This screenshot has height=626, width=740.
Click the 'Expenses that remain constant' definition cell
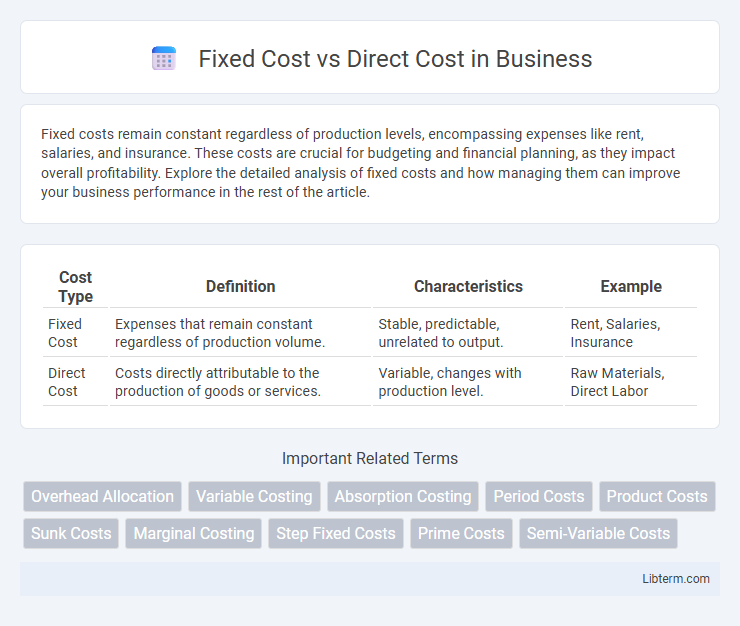point(240,333)
